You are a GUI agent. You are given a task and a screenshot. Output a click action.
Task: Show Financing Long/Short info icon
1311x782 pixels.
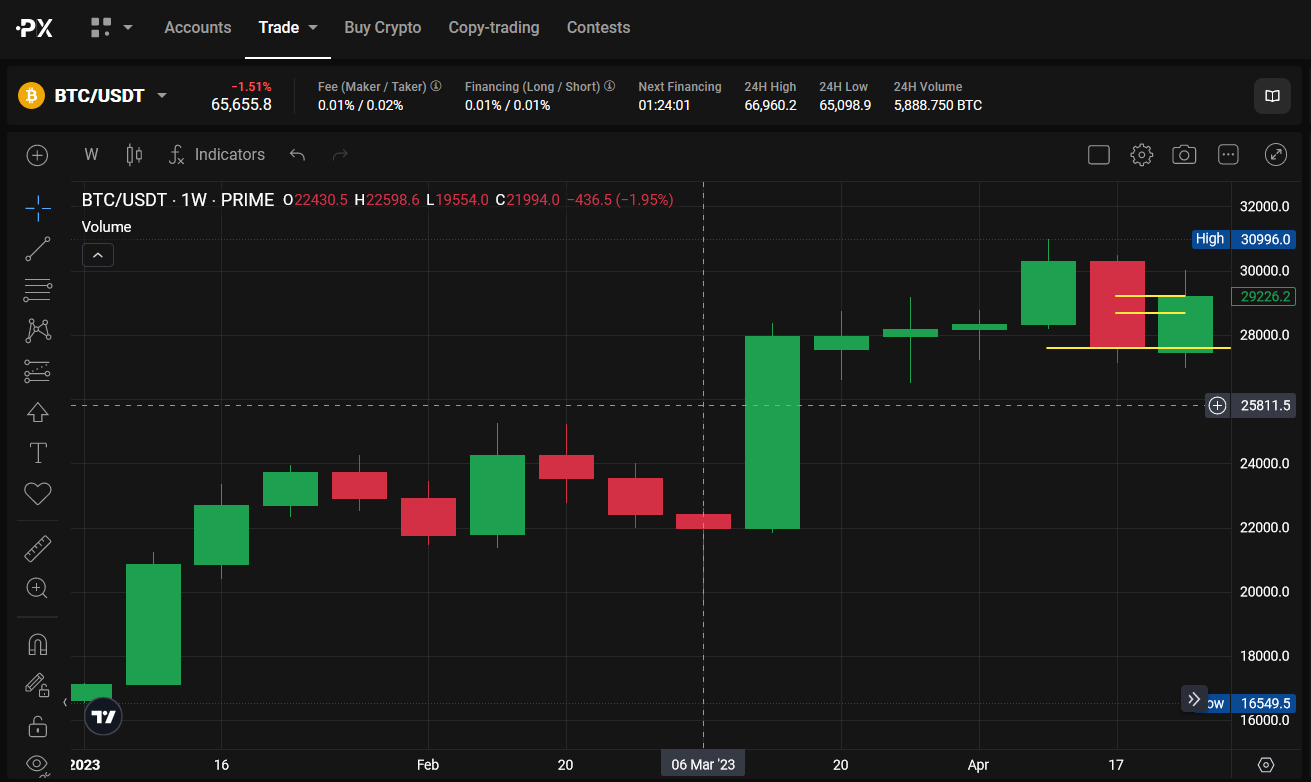(610, 86)
